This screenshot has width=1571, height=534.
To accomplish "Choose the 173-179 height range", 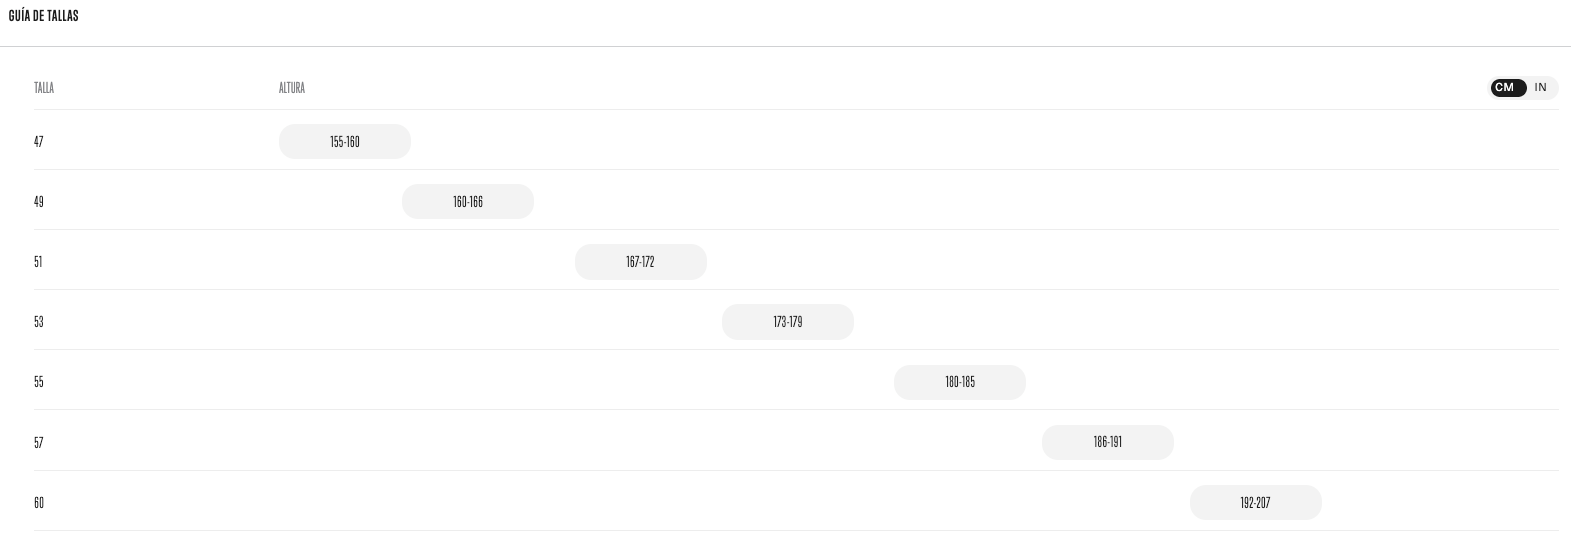I will 788,322.
